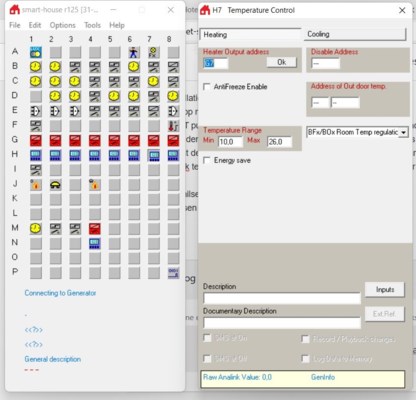Enable the AntiFreeze Enable checkbox

(207, 87)
